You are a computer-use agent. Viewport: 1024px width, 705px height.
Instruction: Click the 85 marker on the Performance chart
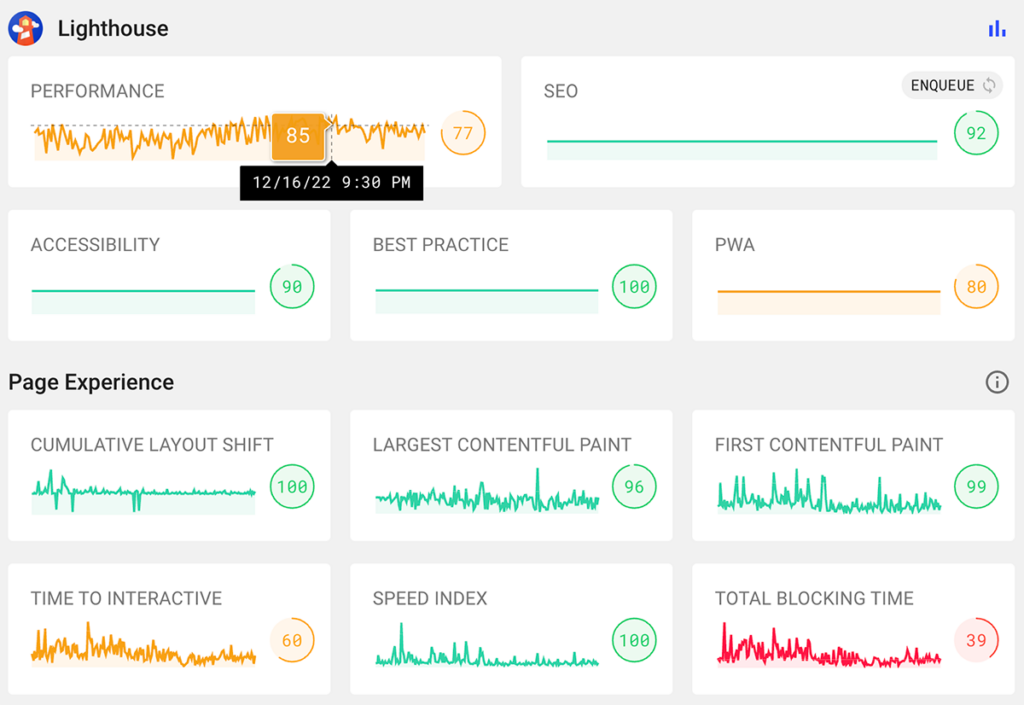pyautogui.click(x=296, y=134)
